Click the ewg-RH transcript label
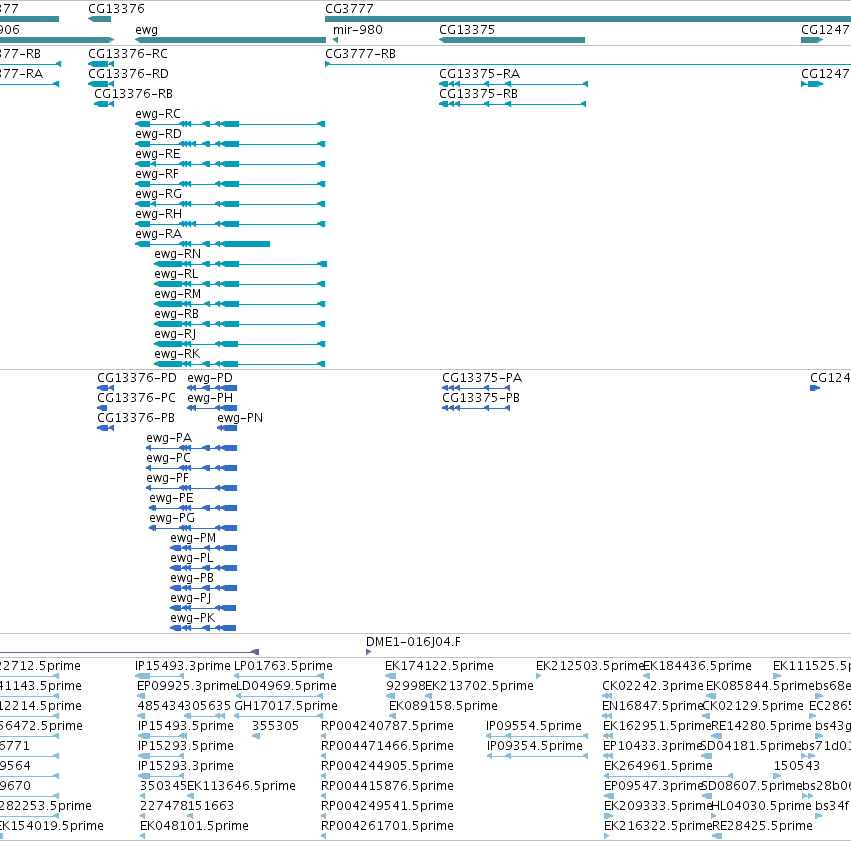The width and height of the screenshot is (851, 841). (158, 214)
